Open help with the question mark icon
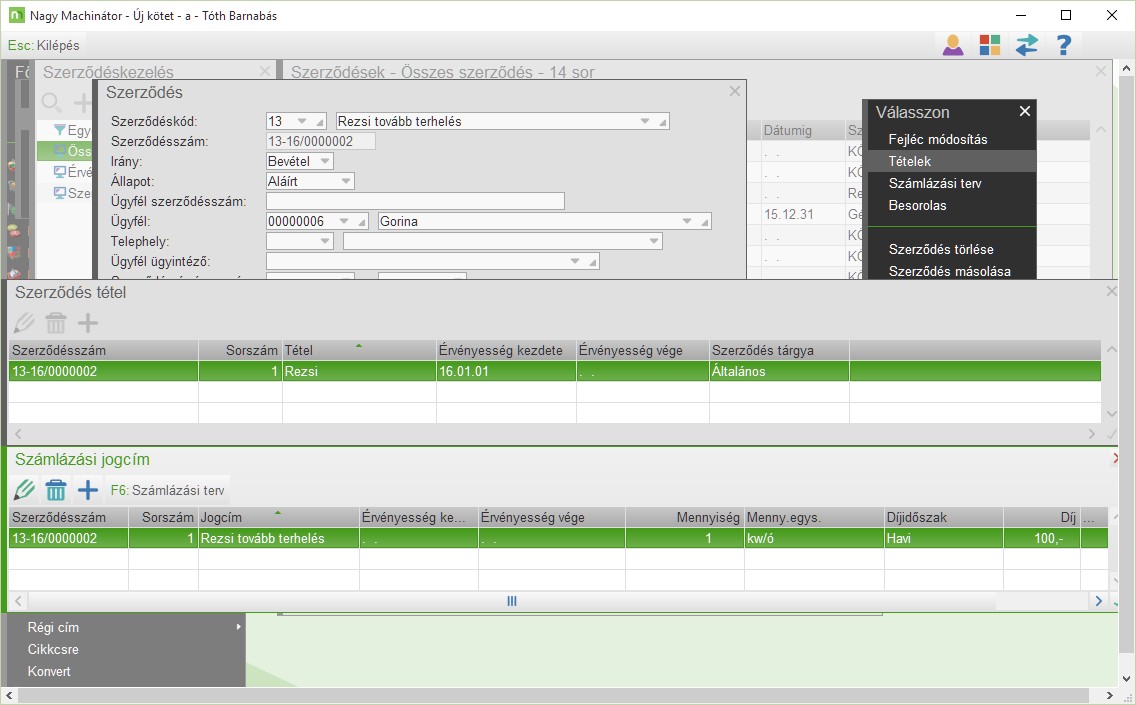Viewport: 1136px width, 705px height. (1064, 45)
